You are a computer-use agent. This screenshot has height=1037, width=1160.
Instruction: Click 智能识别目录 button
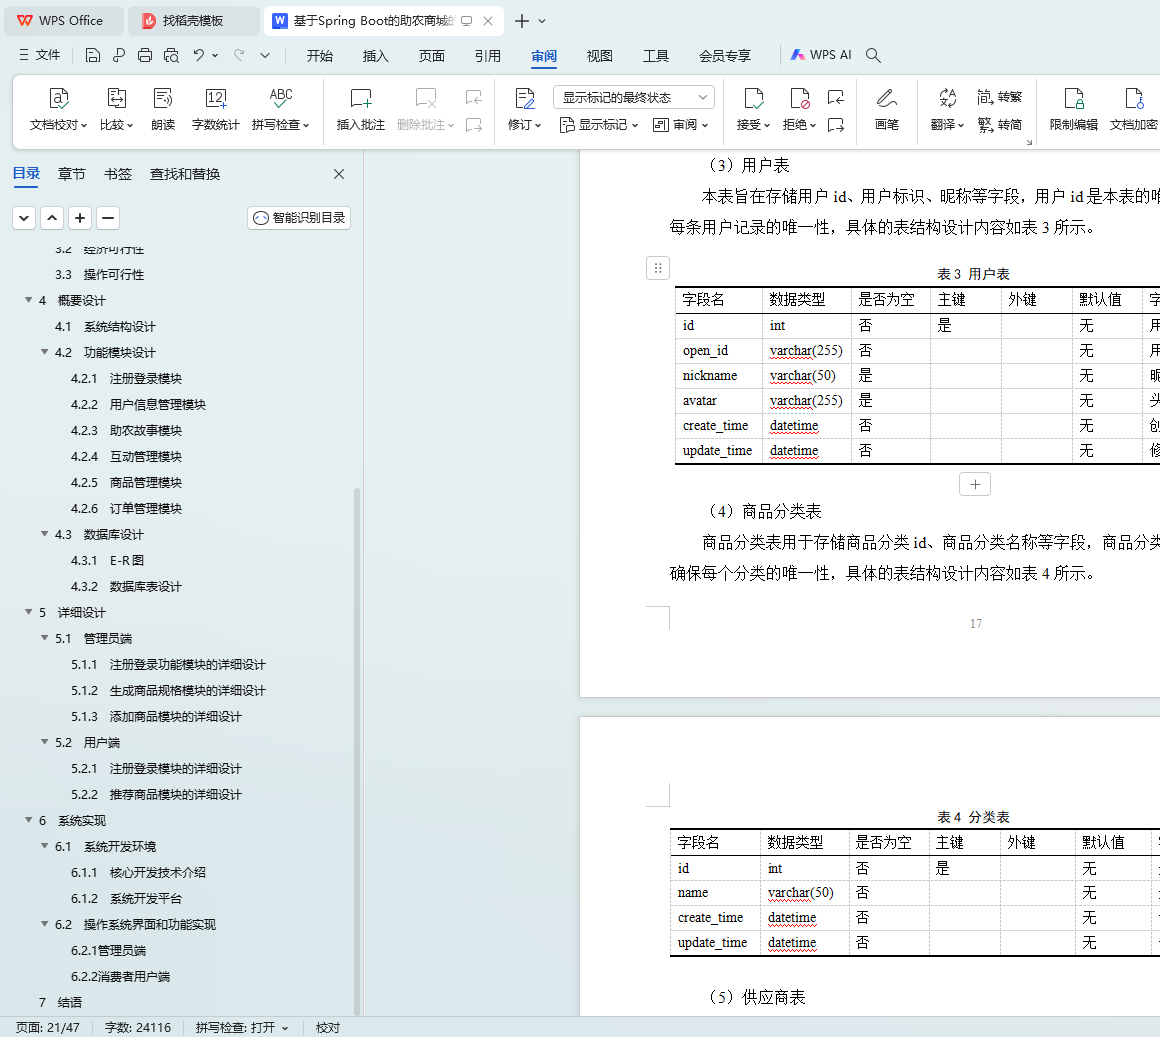(299, 217)
